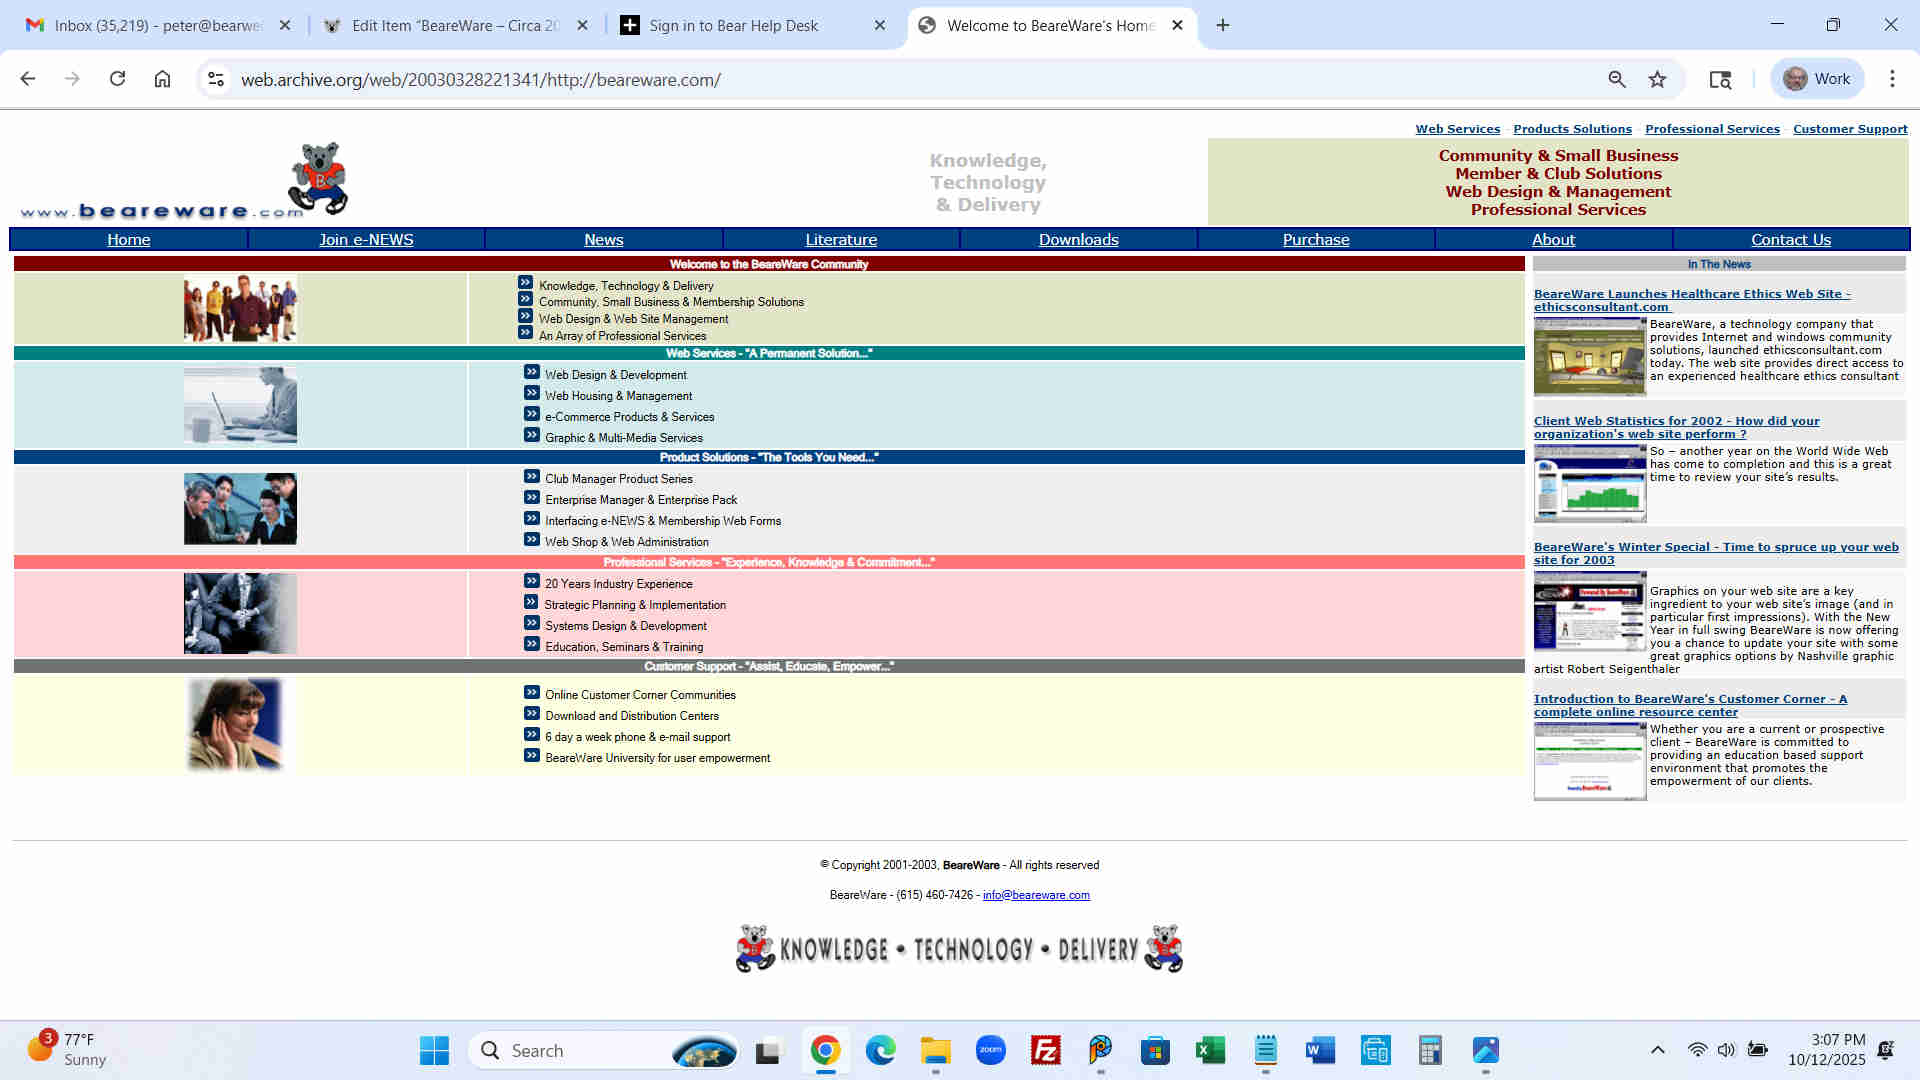This screenshot has width=1920, height=1080.
Task: Open Excel from the taskbar
Action: click(x=1210, y=1050)
